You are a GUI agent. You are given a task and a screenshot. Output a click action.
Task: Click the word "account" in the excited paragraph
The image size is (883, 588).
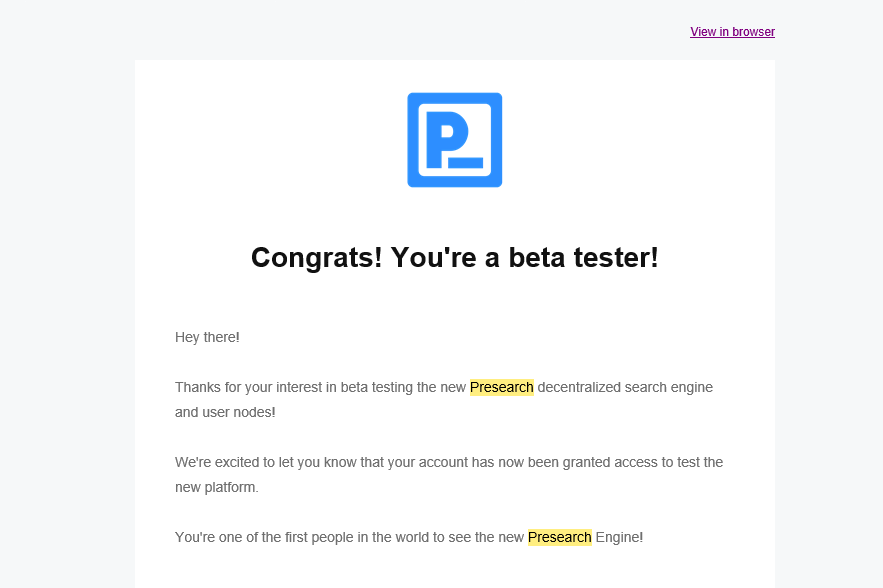coord(442,462)
